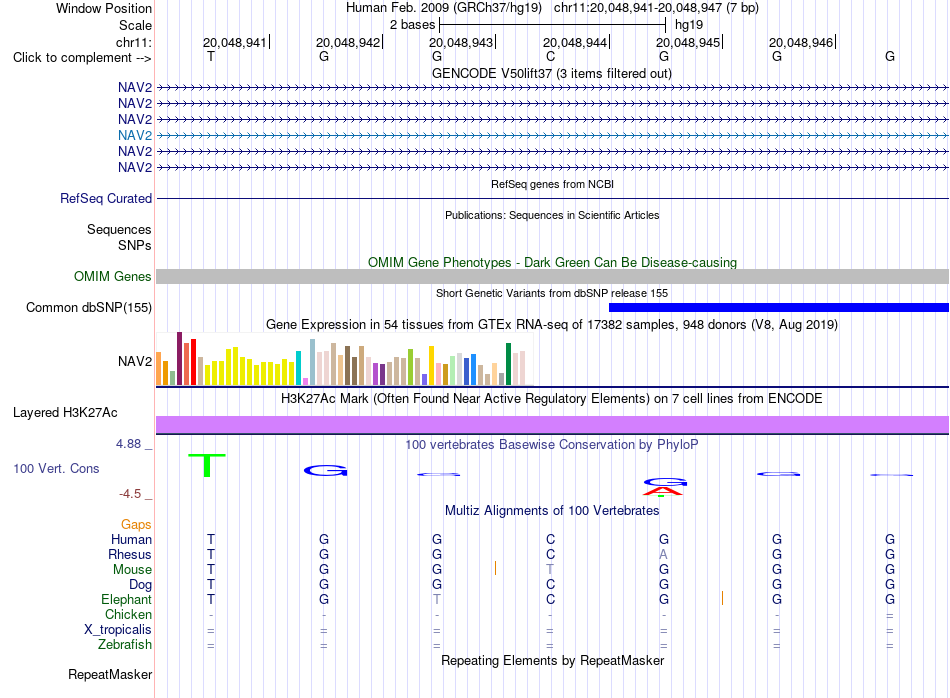This screenshot has height=698, width=950.
Task: Click the Scale label
Action: 135,25
